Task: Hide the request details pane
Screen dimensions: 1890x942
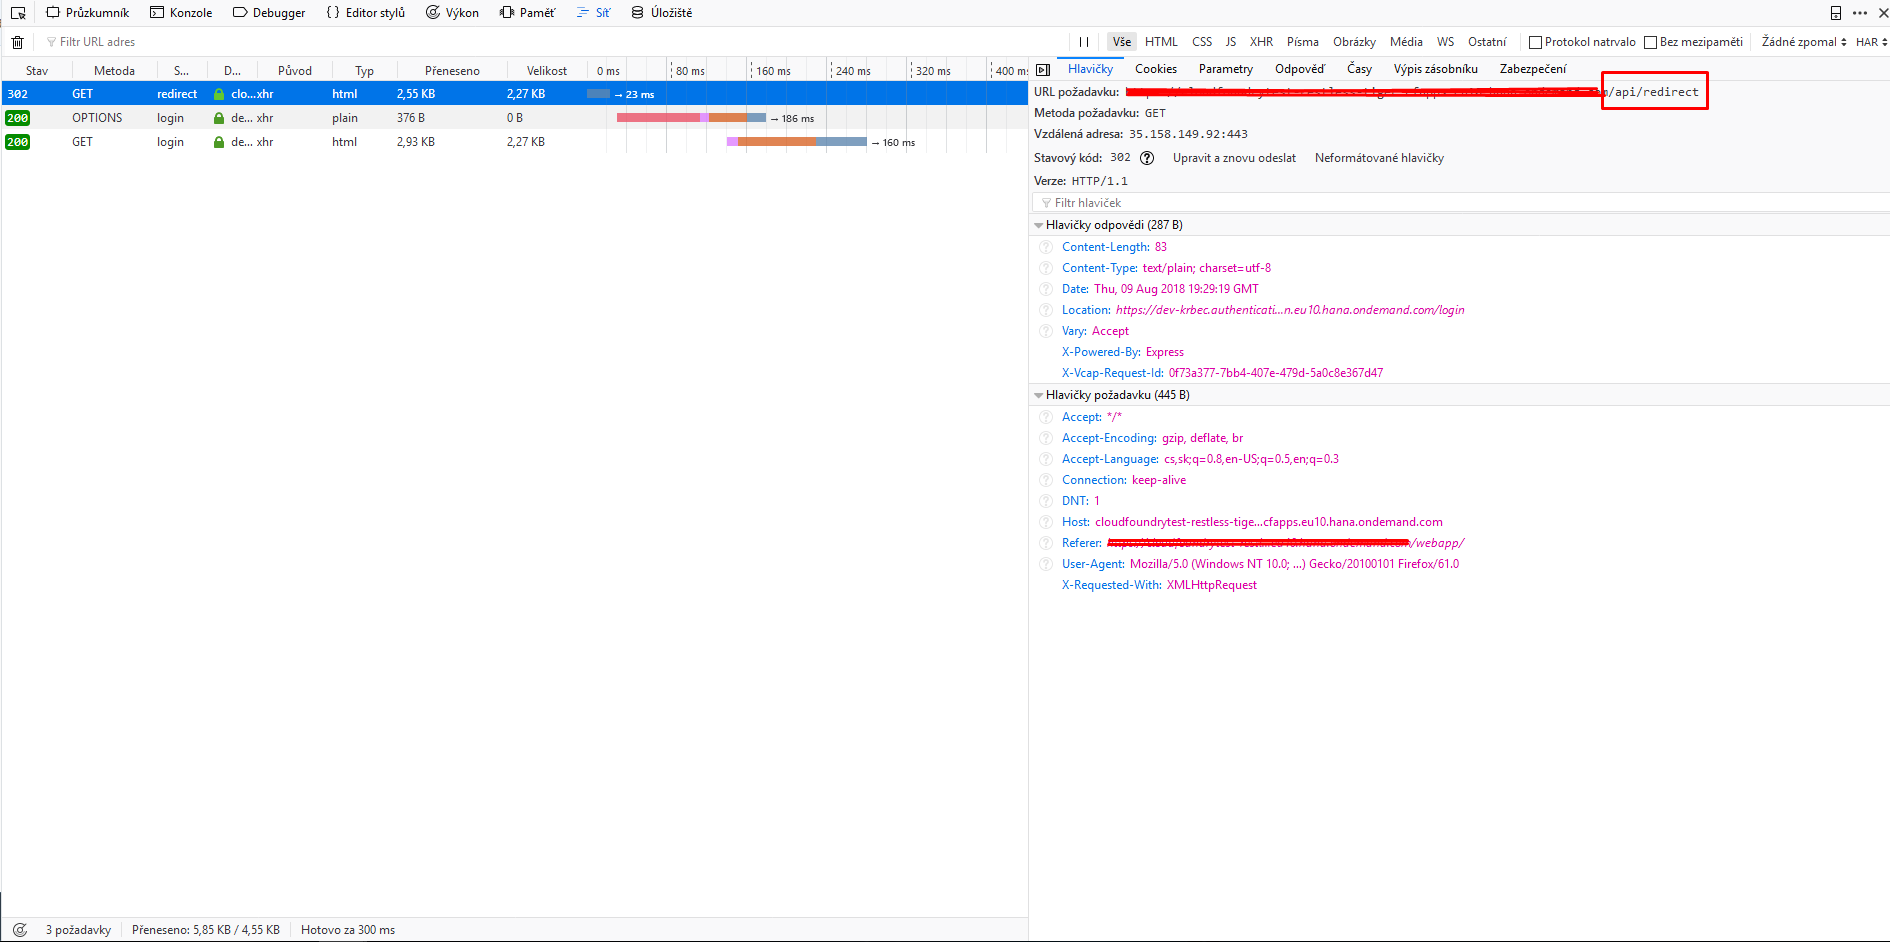Action: point(1043,70)
